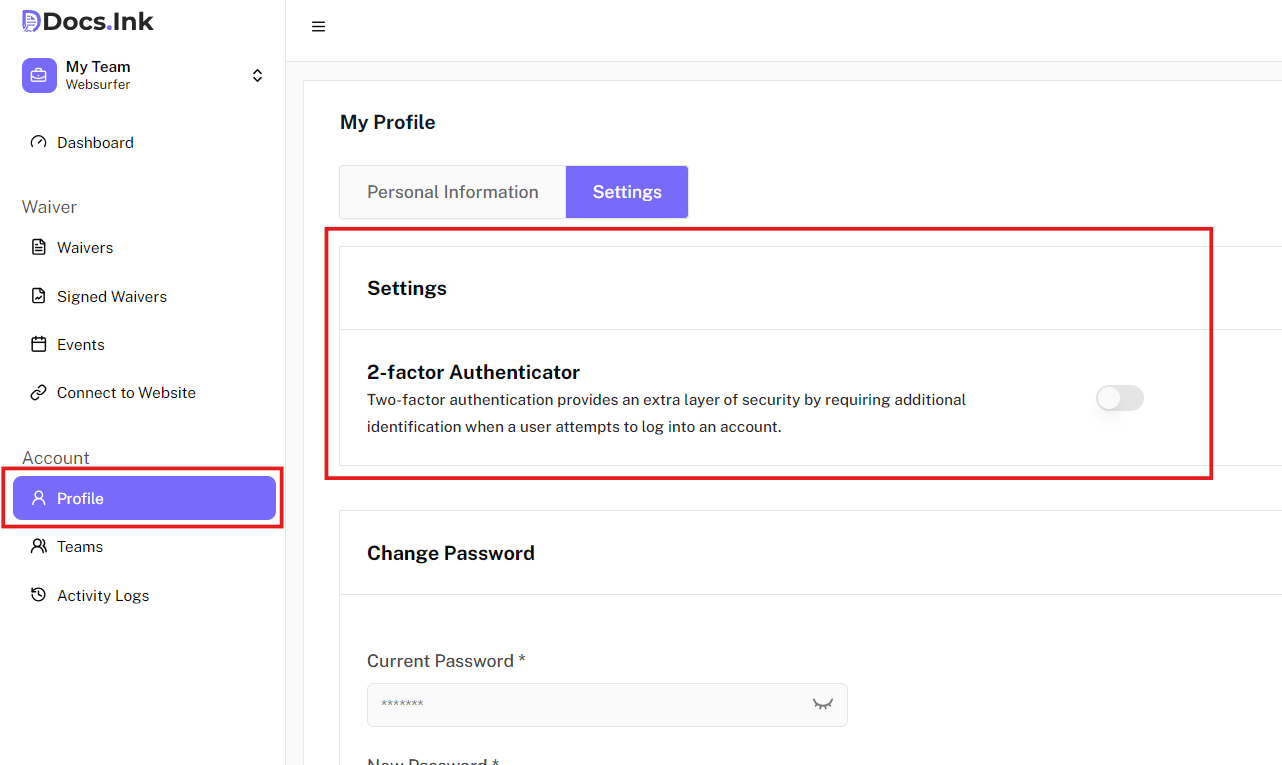Open the Activity Logs page

click(103, 595)
